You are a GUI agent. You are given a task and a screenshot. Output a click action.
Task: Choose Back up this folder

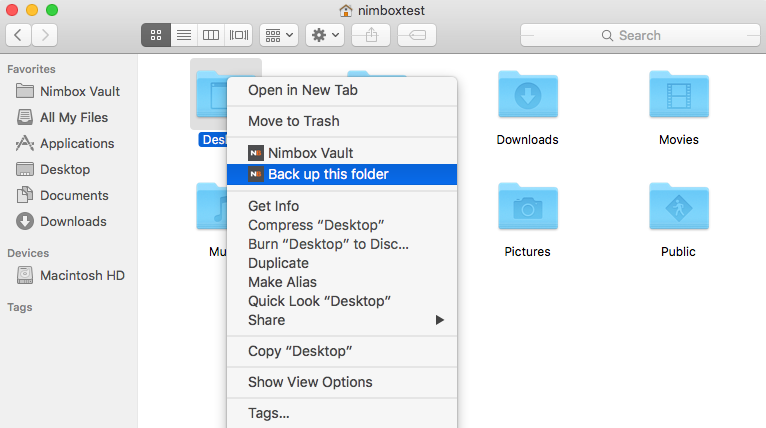click(x=342, y=174)
